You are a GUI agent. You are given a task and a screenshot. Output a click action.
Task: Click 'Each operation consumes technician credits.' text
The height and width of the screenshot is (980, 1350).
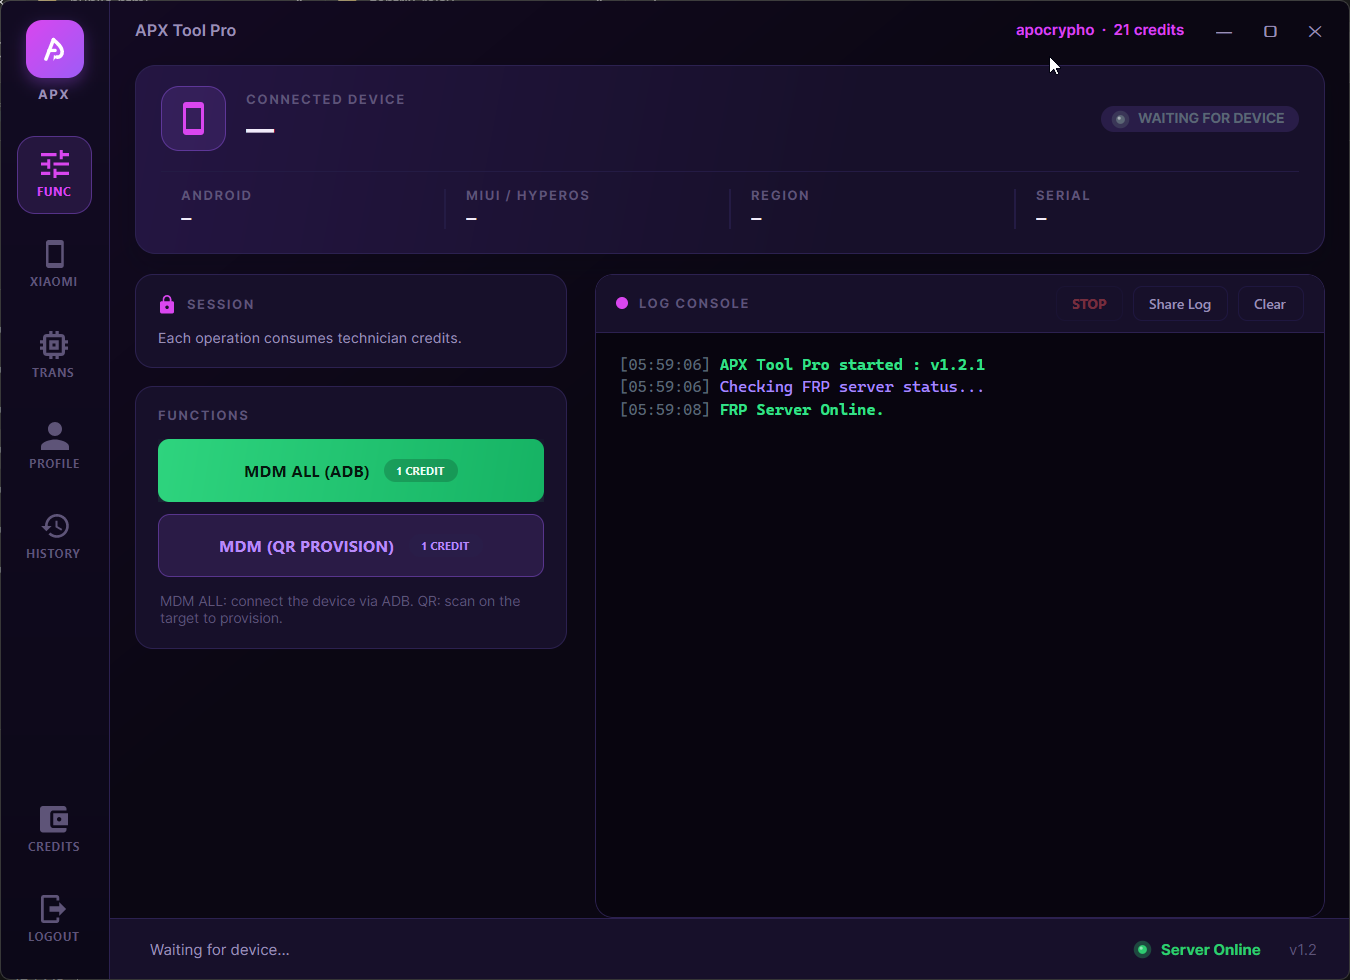click(x=310, y=338)
